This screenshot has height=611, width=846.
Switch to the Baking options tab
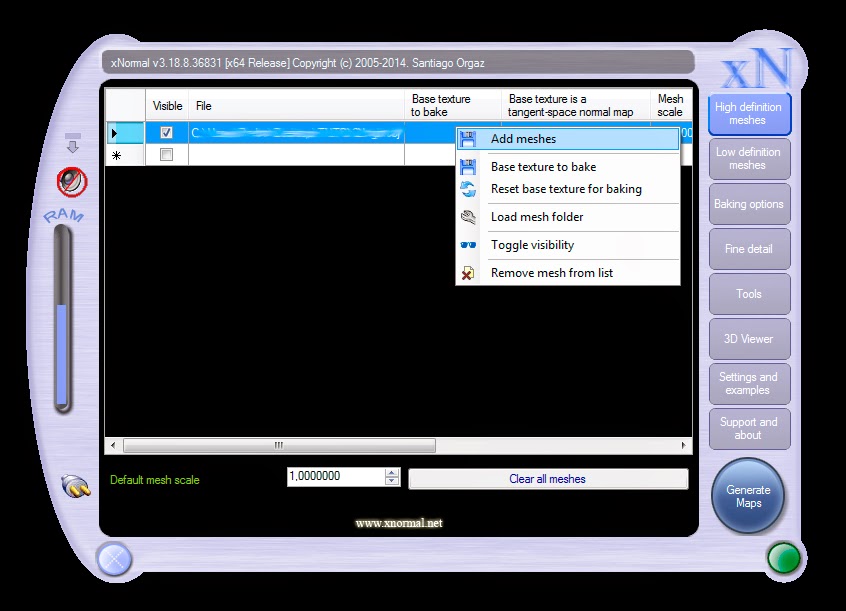(749, 204)
